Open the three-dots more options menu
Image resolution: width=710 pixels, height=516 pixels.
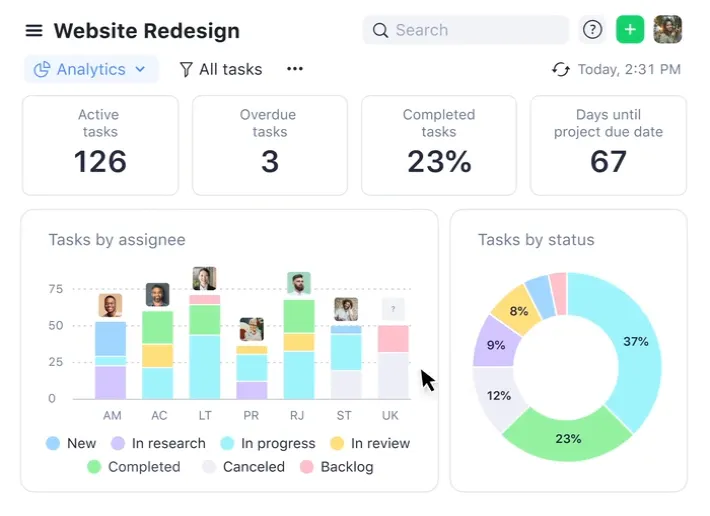[295, 69]
